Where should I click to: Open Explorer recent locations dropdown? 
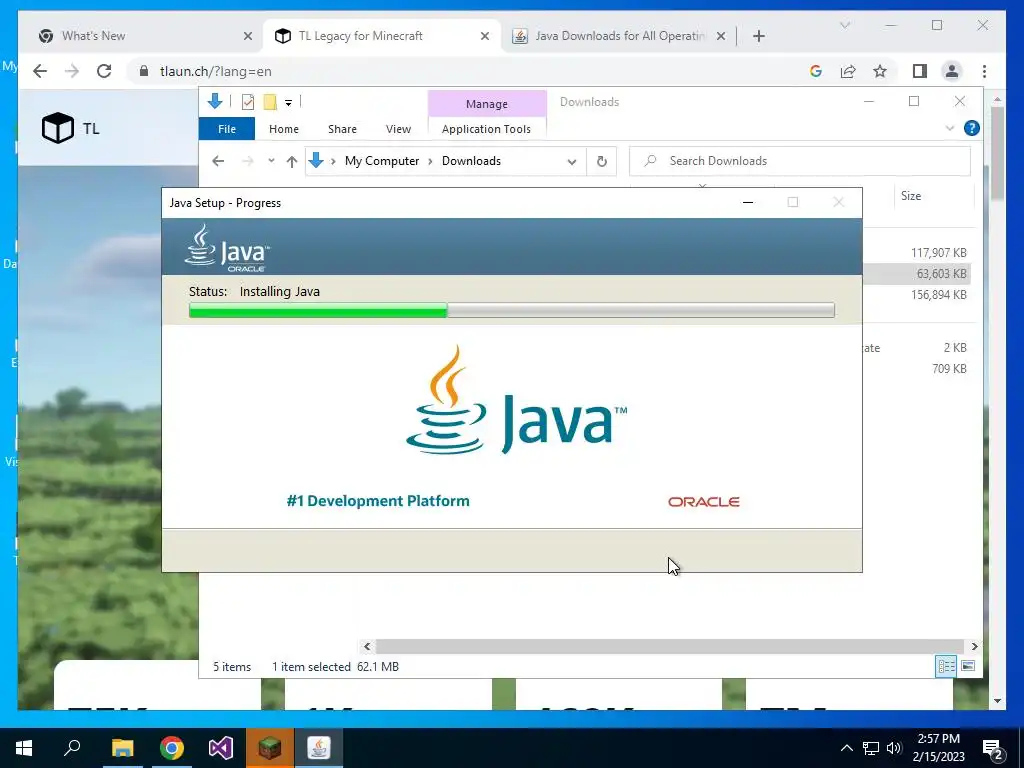[271, 161]
